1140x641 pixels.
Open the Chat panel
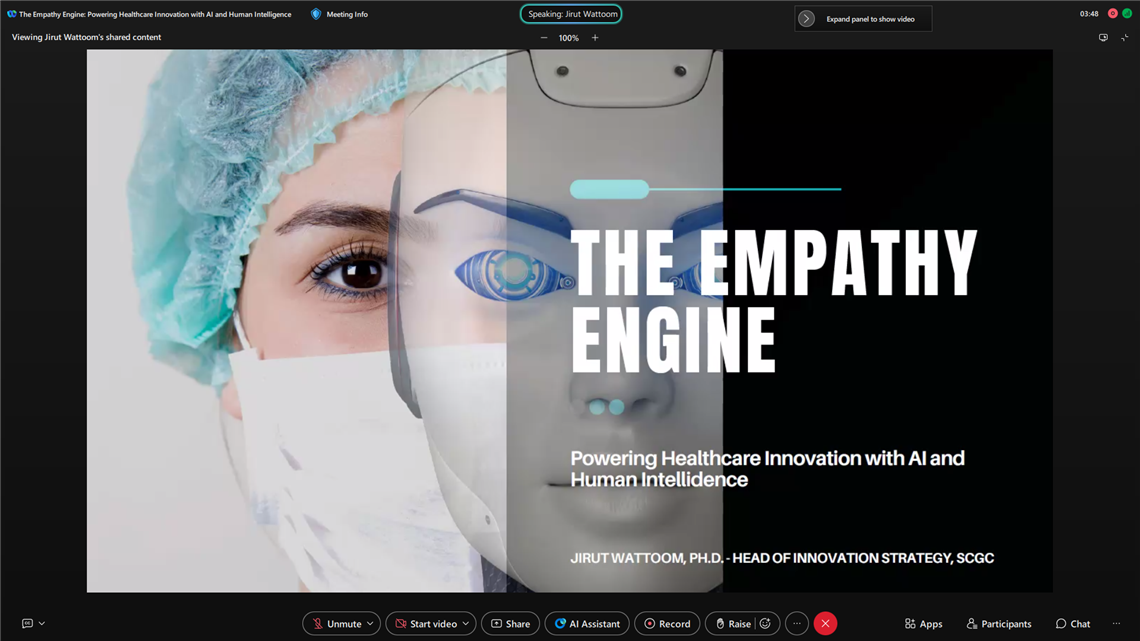(x=1072, y=624)
